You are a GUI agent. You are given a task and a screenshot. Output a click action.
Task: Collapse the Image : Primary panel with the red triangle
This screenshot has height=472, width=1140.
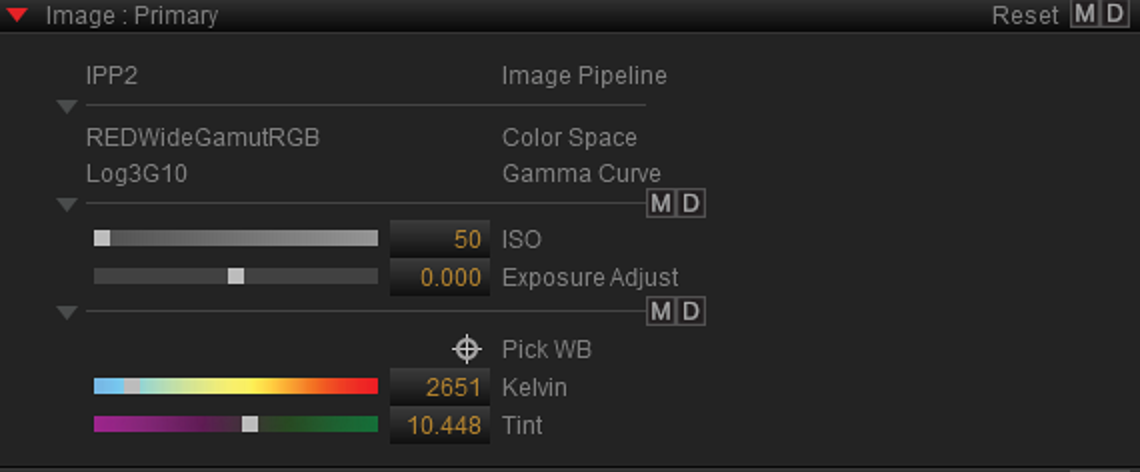click(16, 15)
